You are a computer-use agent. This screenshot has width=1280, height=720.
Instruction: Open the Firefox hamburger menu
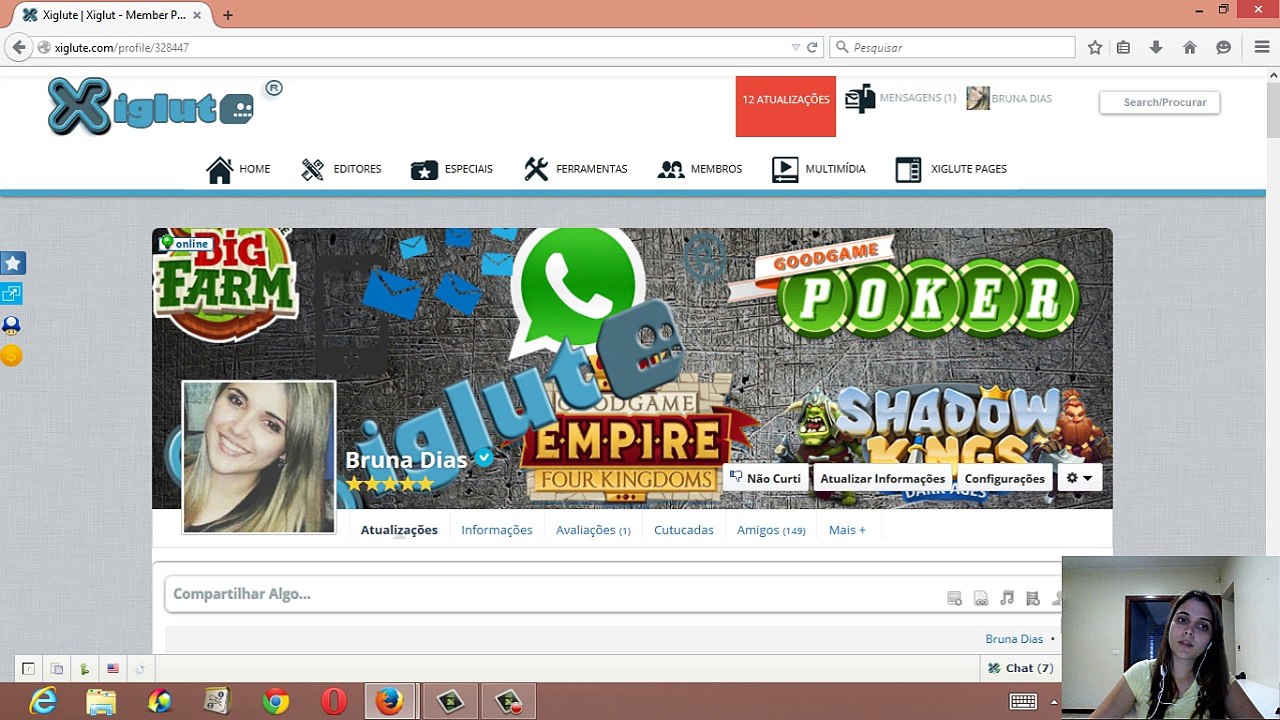(x=1262, y=47)
